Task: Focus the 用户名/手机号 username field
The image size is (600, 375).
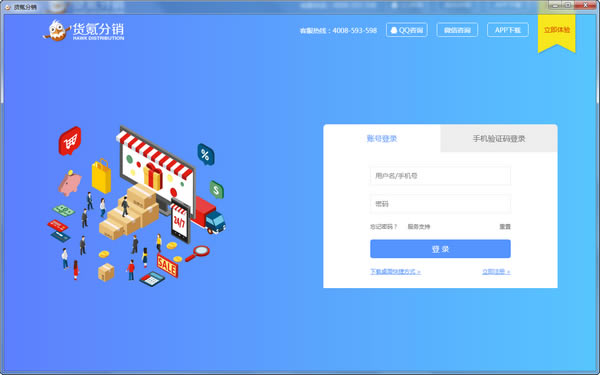Action: pyautogui.click(x=440, y=176)
